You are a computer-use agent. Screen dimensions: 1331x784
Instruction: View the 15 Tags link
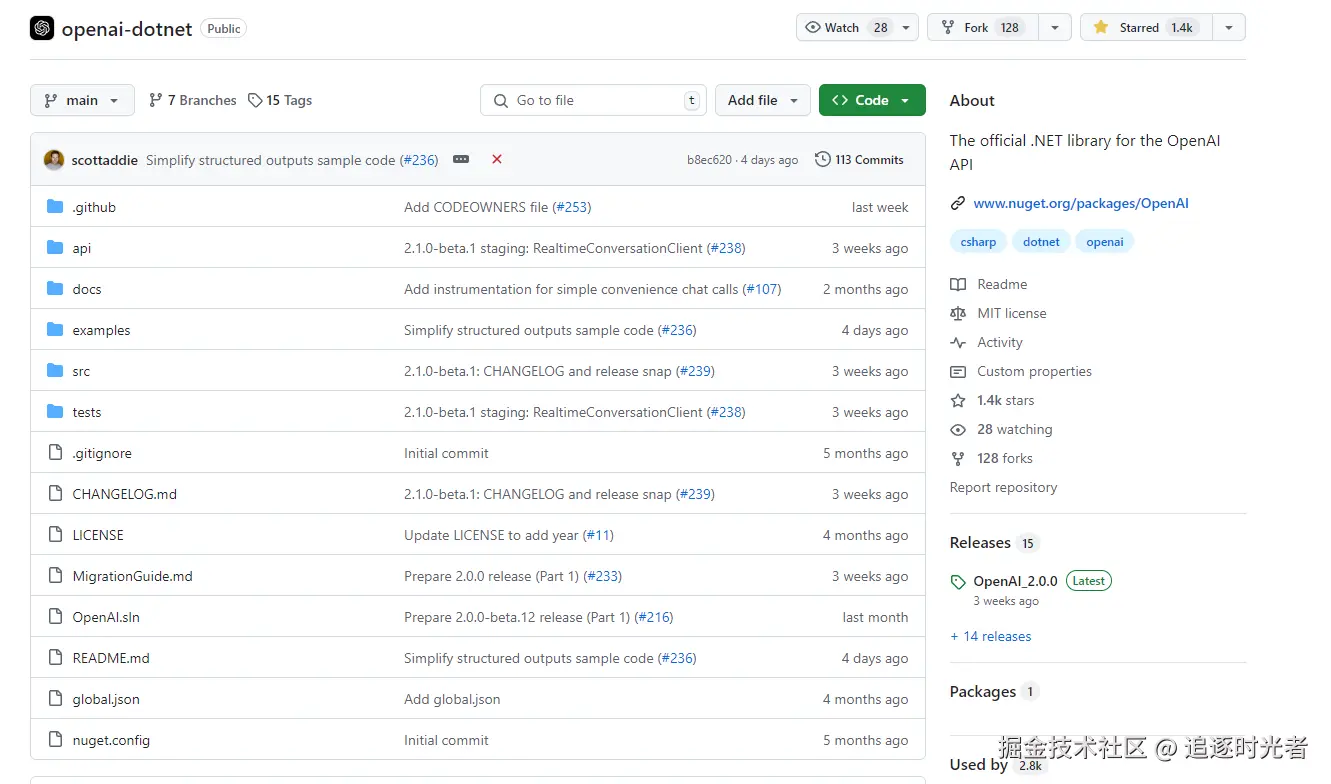click(280, 100)
